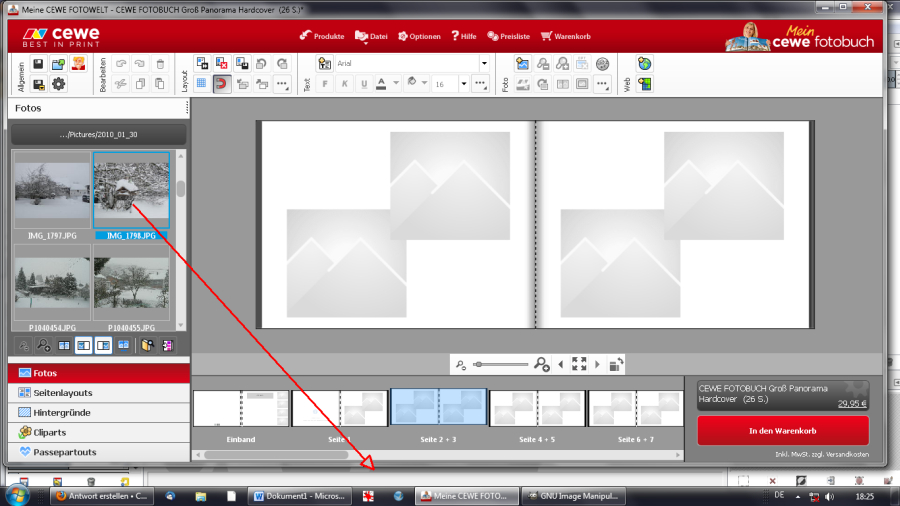The height and width of the screenshot is (506, 900).
Task: Toggle bold F formatting
Action: point(325,84)
